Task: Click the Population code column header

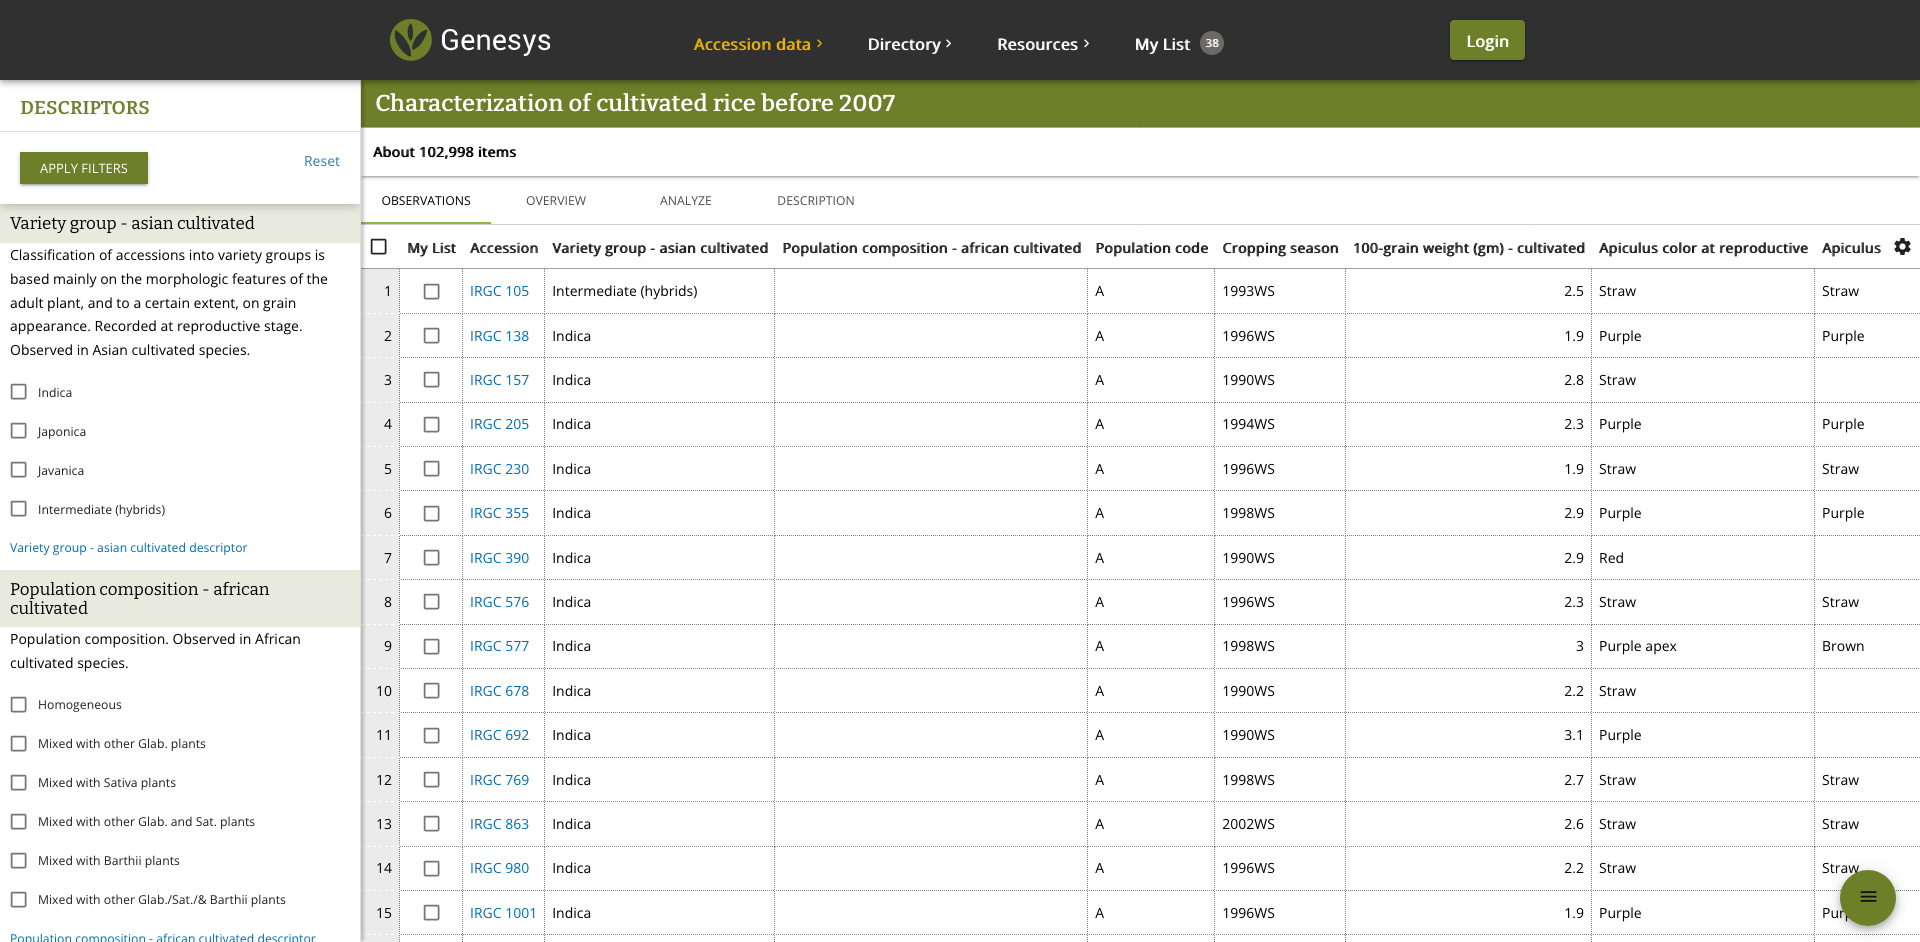Action: pyautogui.click(x=1151, y=248)
